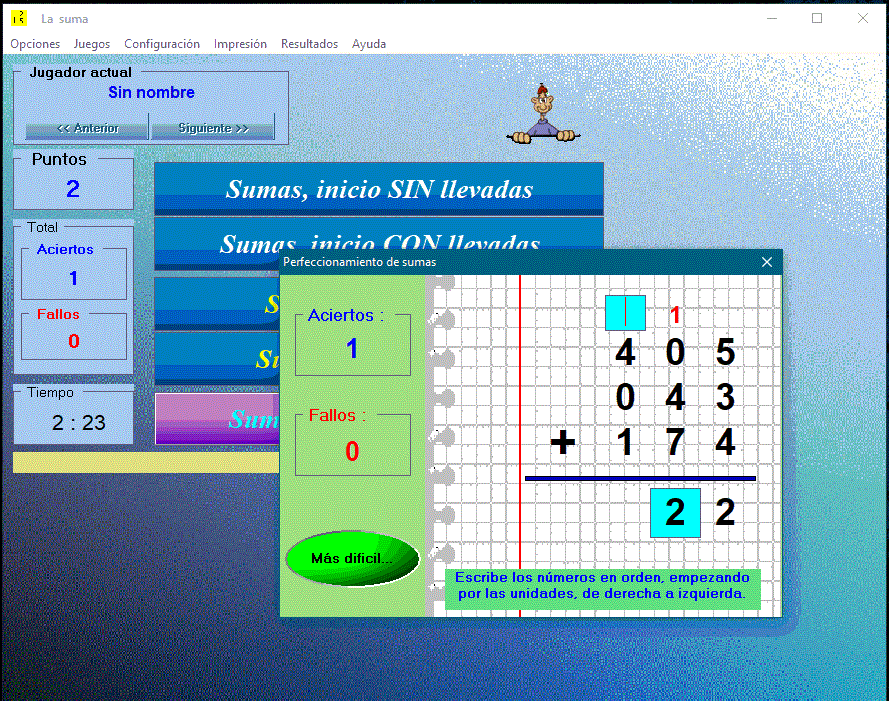Open the Juegos menu
Screen dimensions: 889x701
click(92, 44)
